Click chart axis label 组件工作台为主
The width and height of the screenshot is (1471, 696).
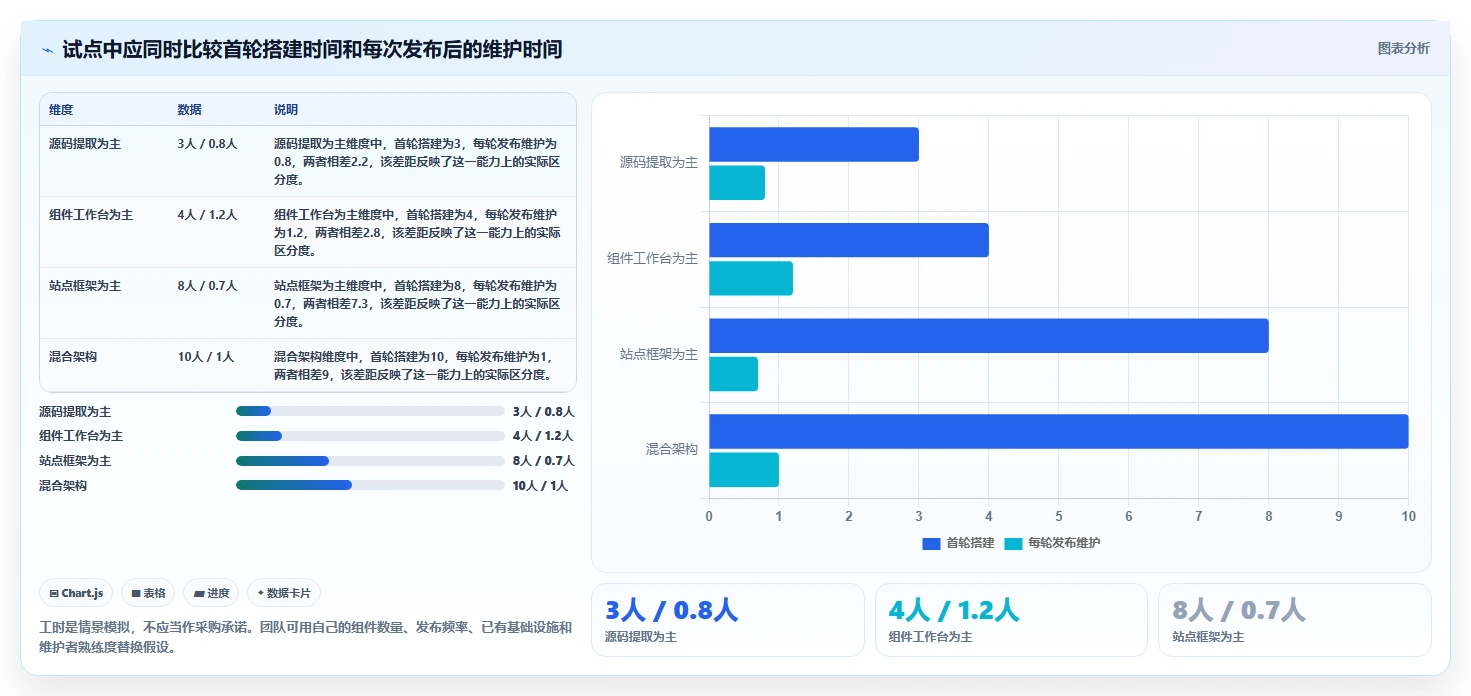(x=653, y=258)
